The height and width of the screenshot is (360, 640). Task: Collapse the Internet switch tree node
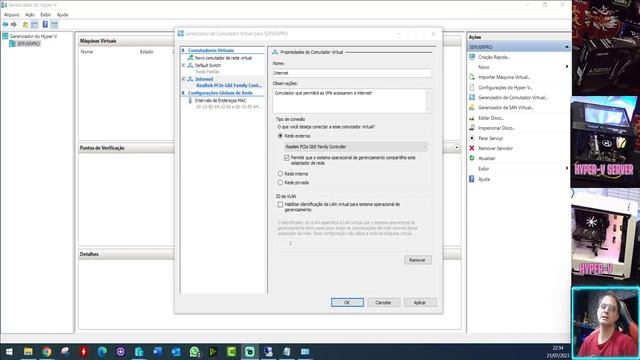(183, 79)
